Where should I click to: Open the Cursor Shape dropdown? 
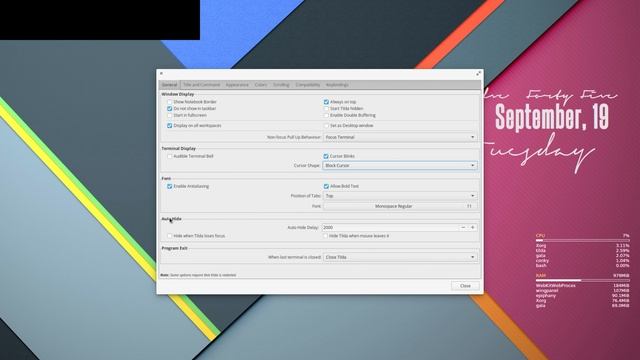coord(400,166)
